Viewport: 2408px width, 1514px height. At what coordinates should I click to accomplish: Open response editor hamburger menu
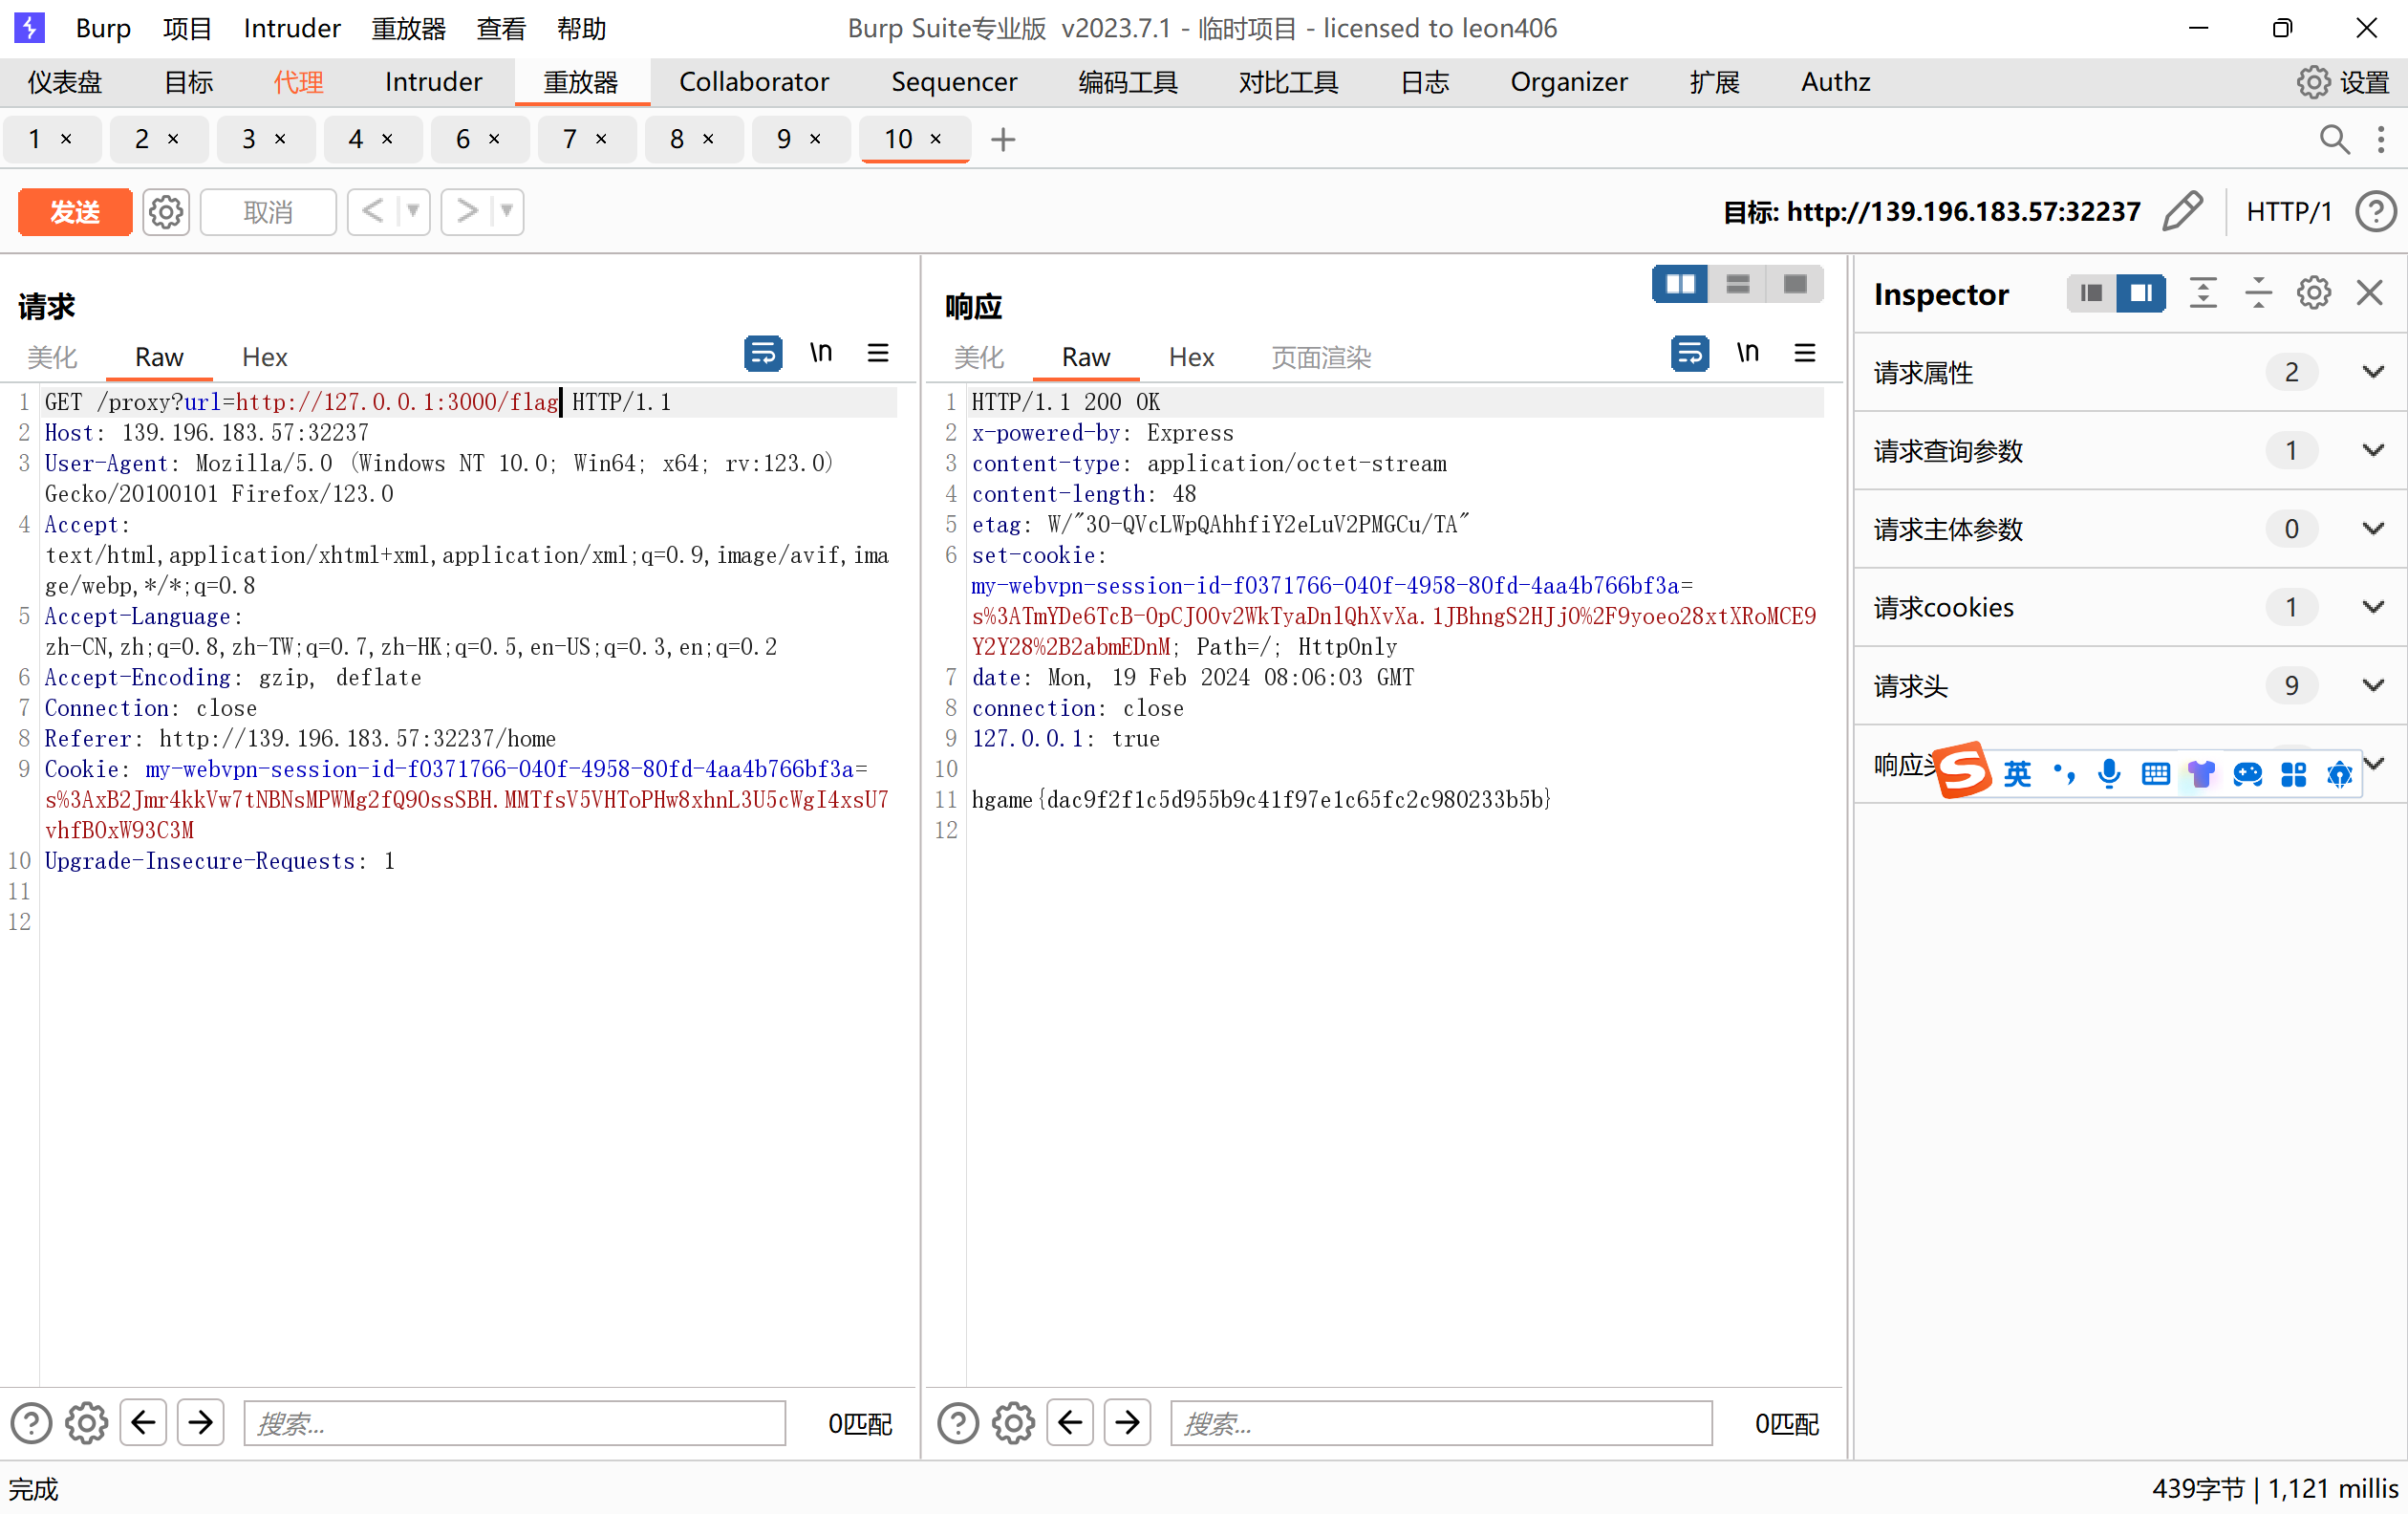[1805, 353]
